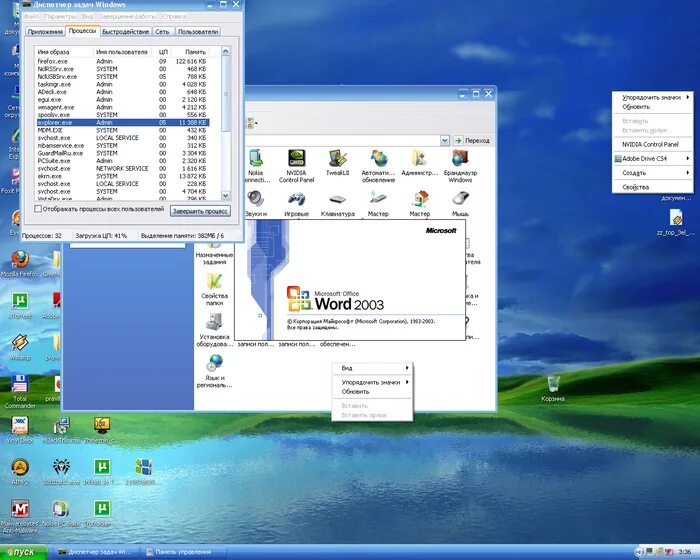Viewport: 700px width, 560px height.
Task: Select the ekrn.exe process row
Action: (x=122, y=176)
